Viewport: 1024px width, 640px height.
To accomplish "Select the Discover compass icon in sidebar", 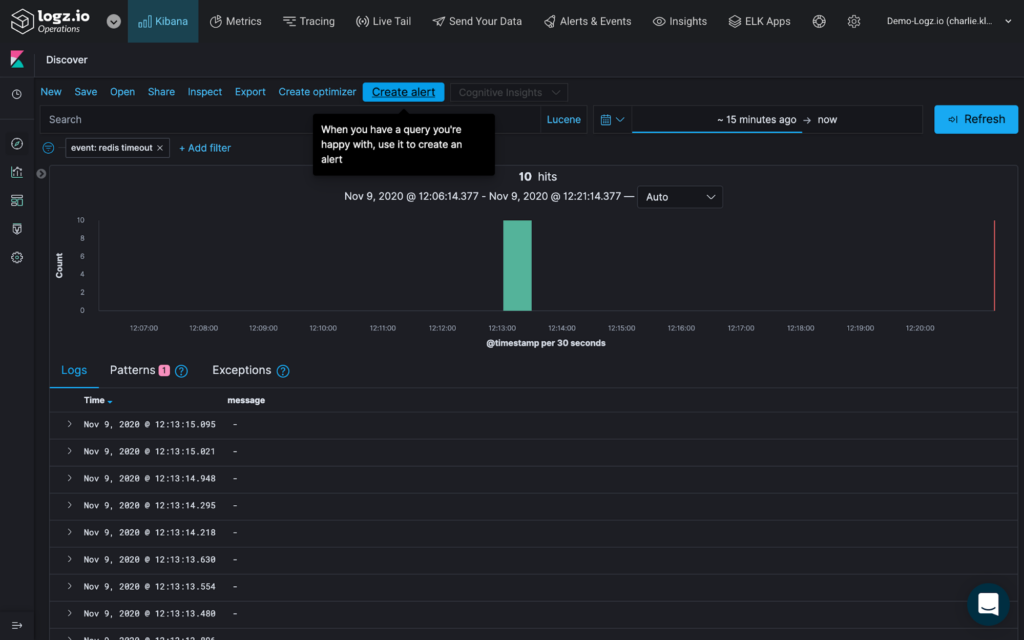I will 16,143.
